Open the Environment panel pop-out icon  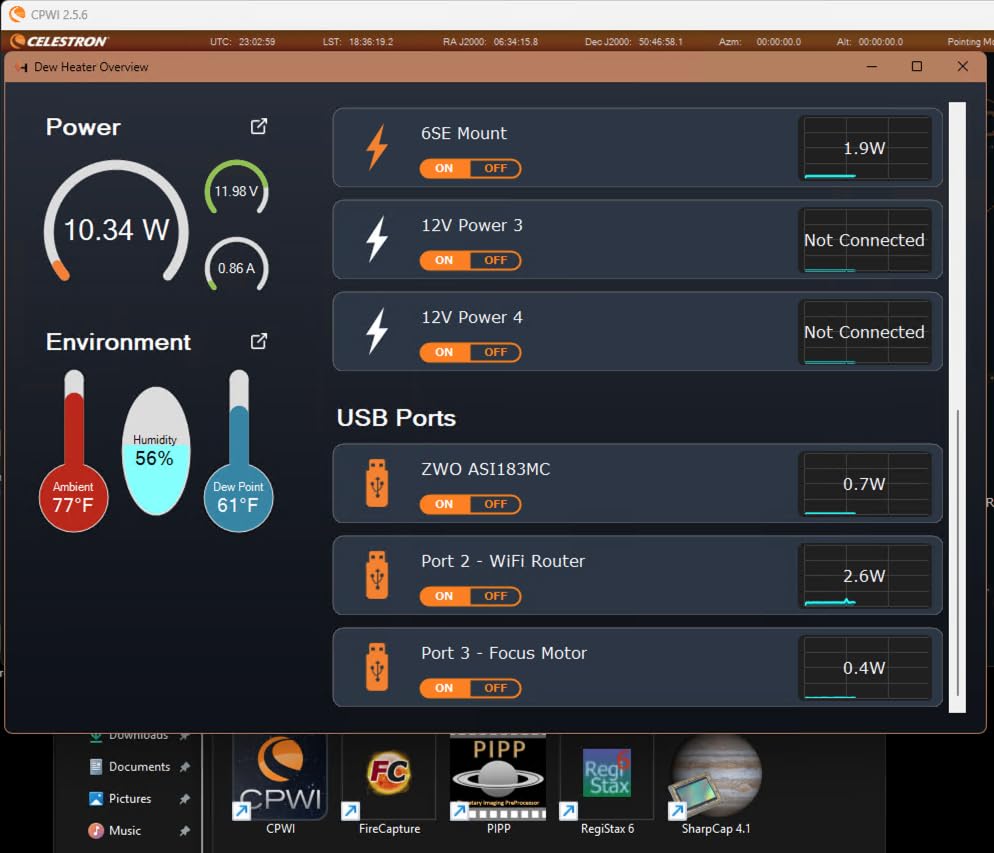259,341
